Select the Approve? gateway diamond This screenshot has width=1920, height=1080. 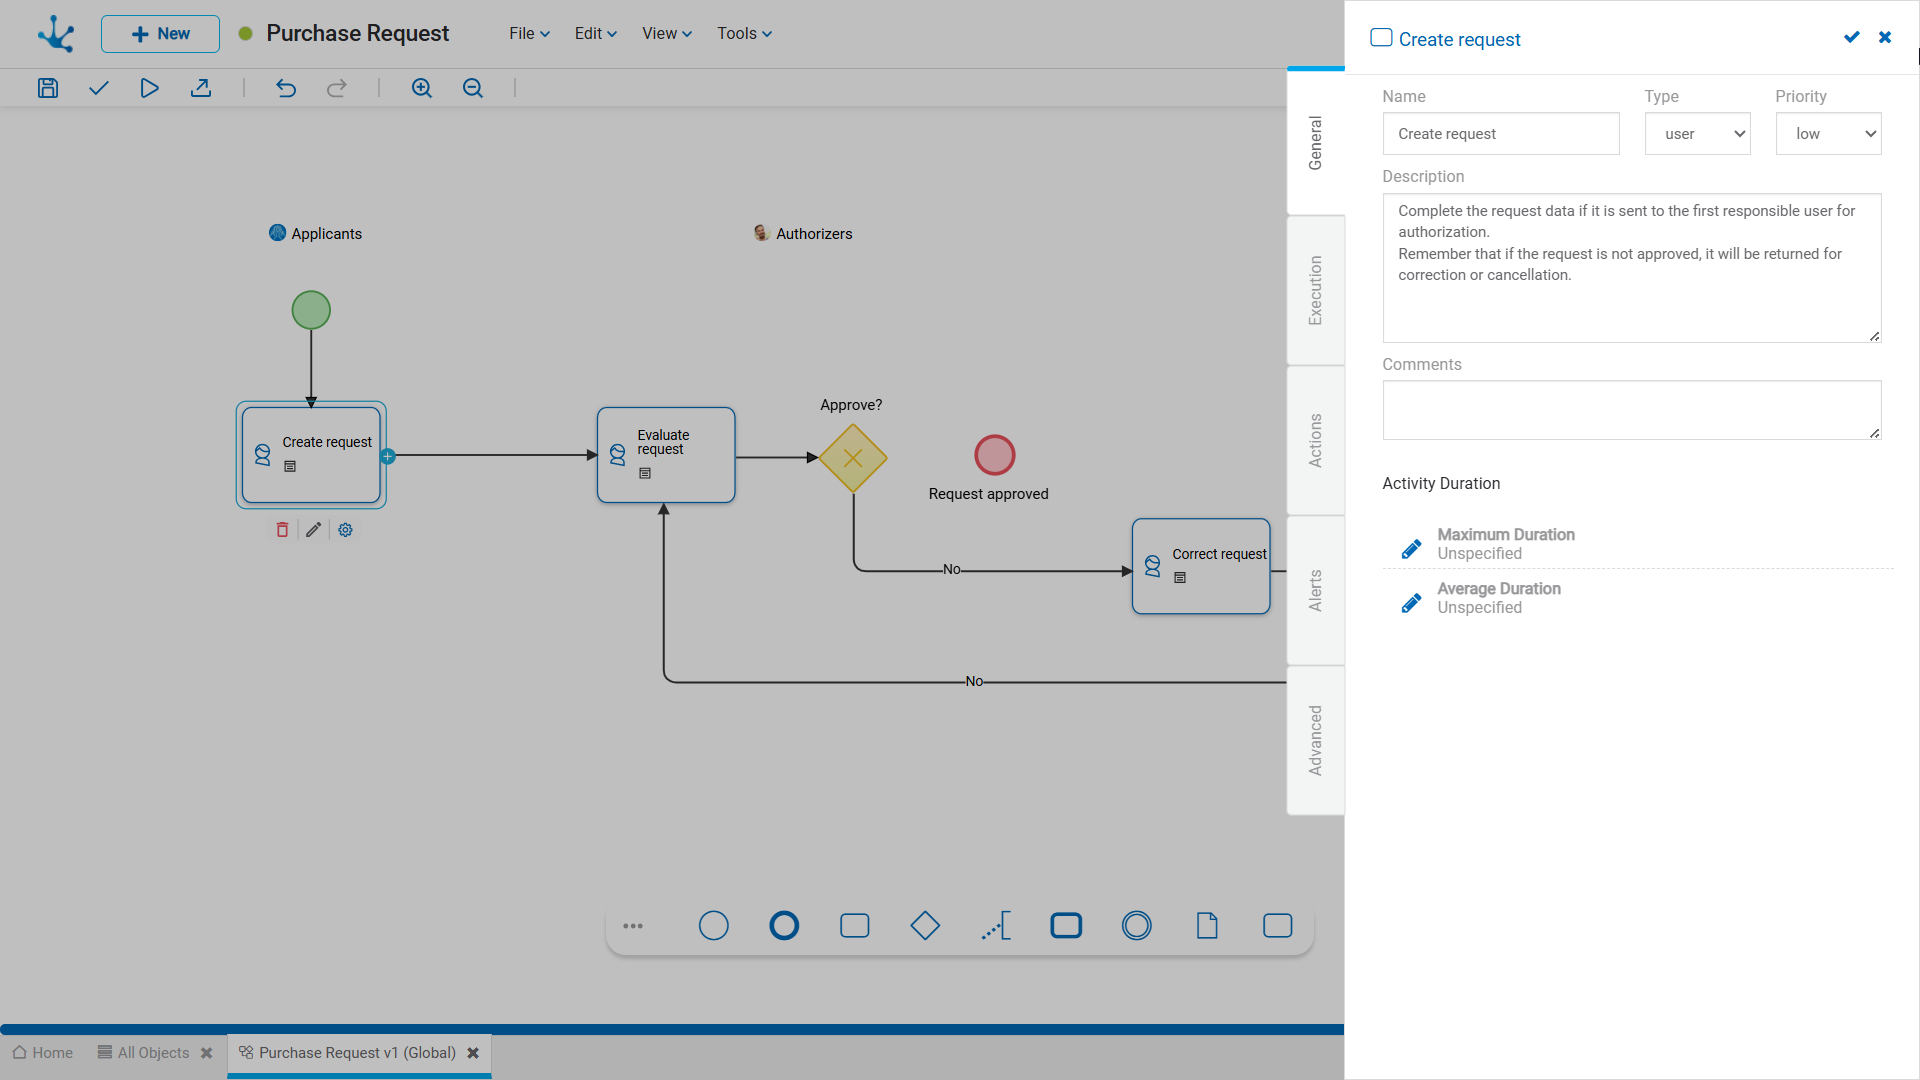pos(853,458)
